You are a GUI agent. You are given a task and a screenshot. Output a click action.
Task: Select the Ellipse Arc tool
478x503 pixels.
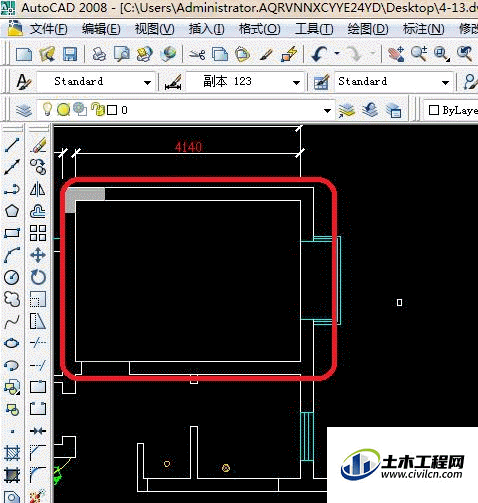[12, 365]
